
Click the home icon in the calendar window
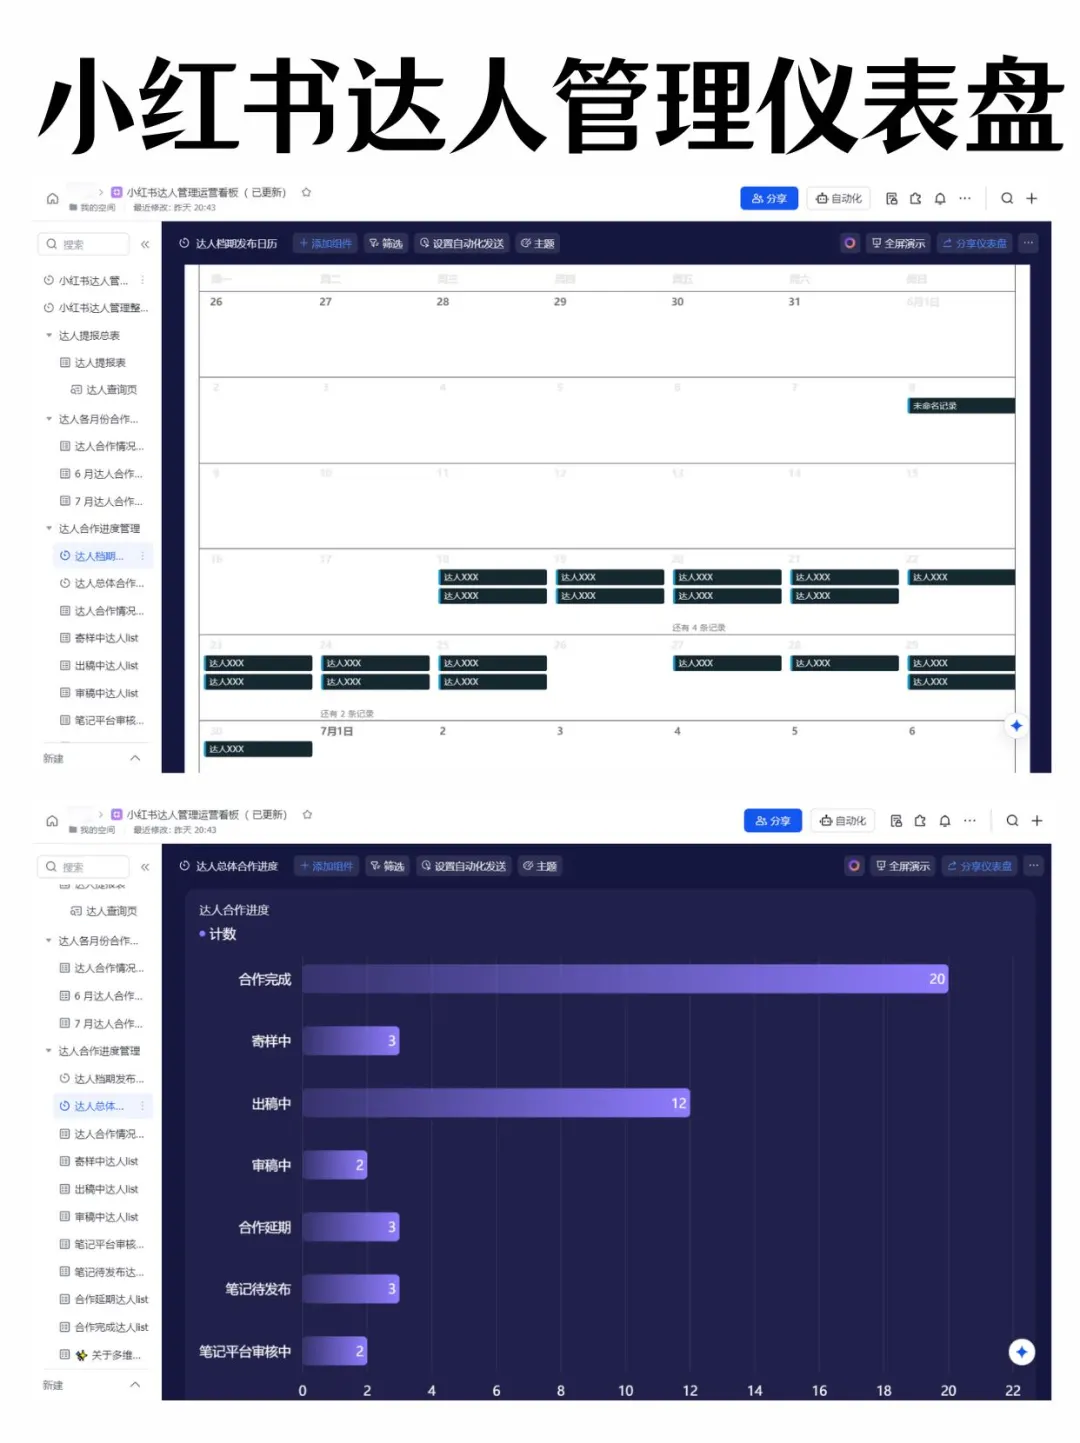click(52, 198)
